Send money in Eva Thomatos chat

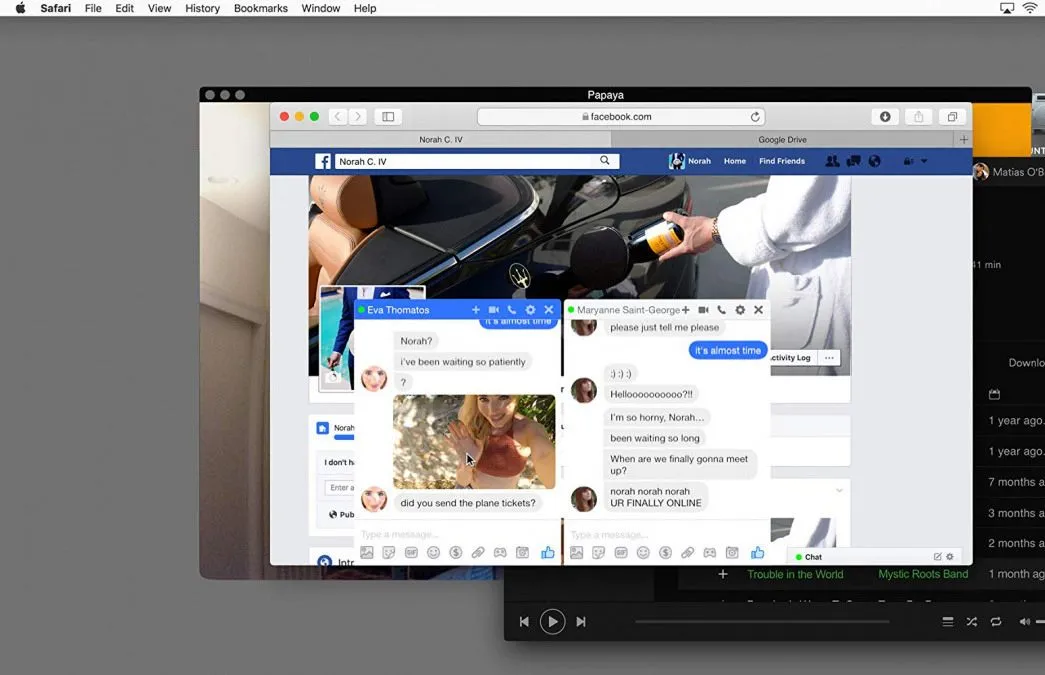(x=456, y=552)
